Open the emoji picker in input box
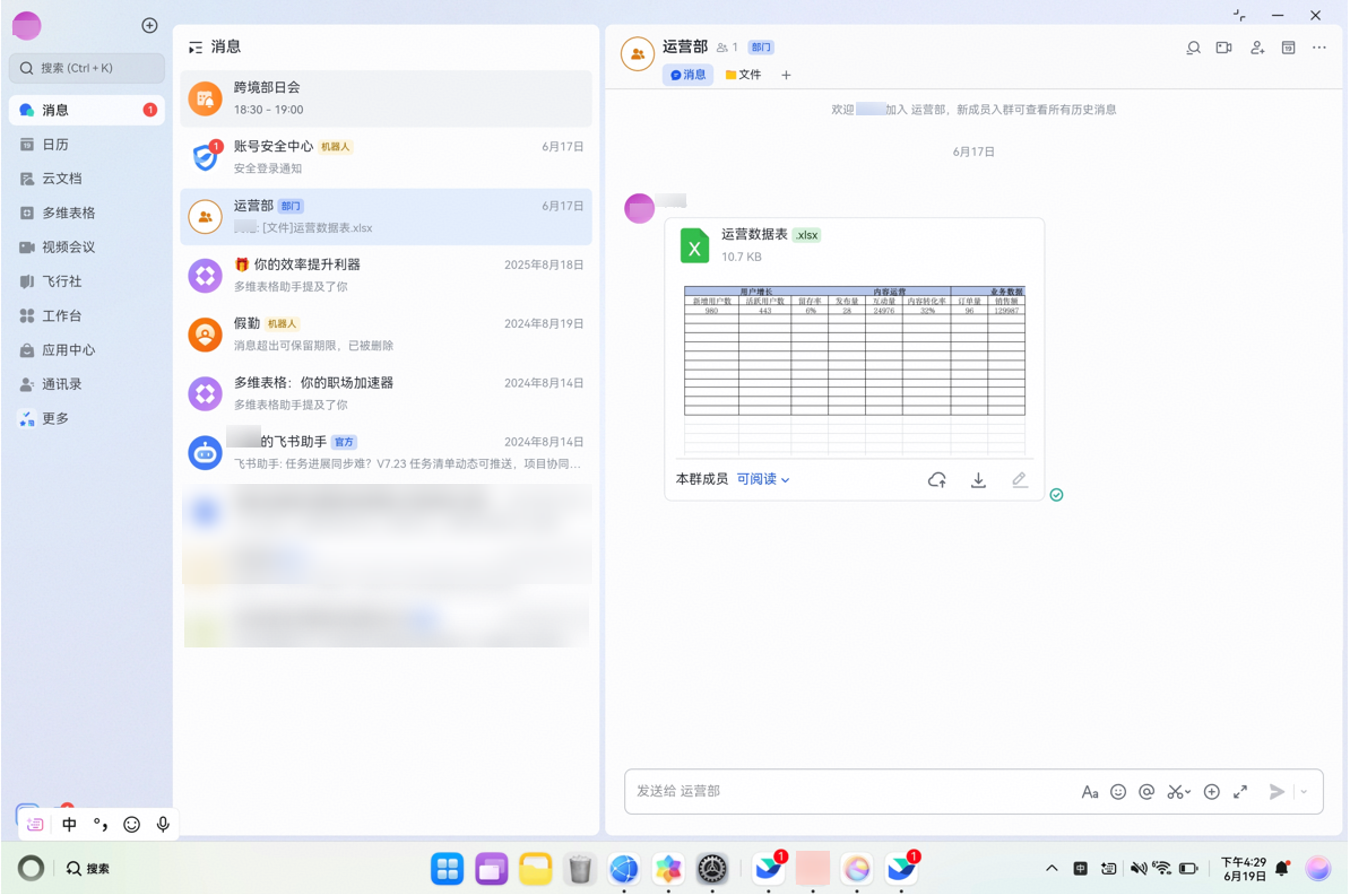Image resolution: width=1348 pixels, height=894 pixels. [1118, 792]
